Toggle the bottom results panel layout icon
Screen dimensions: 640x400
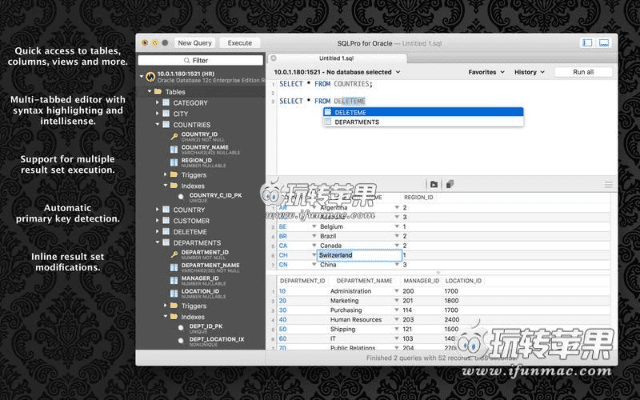[608, 43]
